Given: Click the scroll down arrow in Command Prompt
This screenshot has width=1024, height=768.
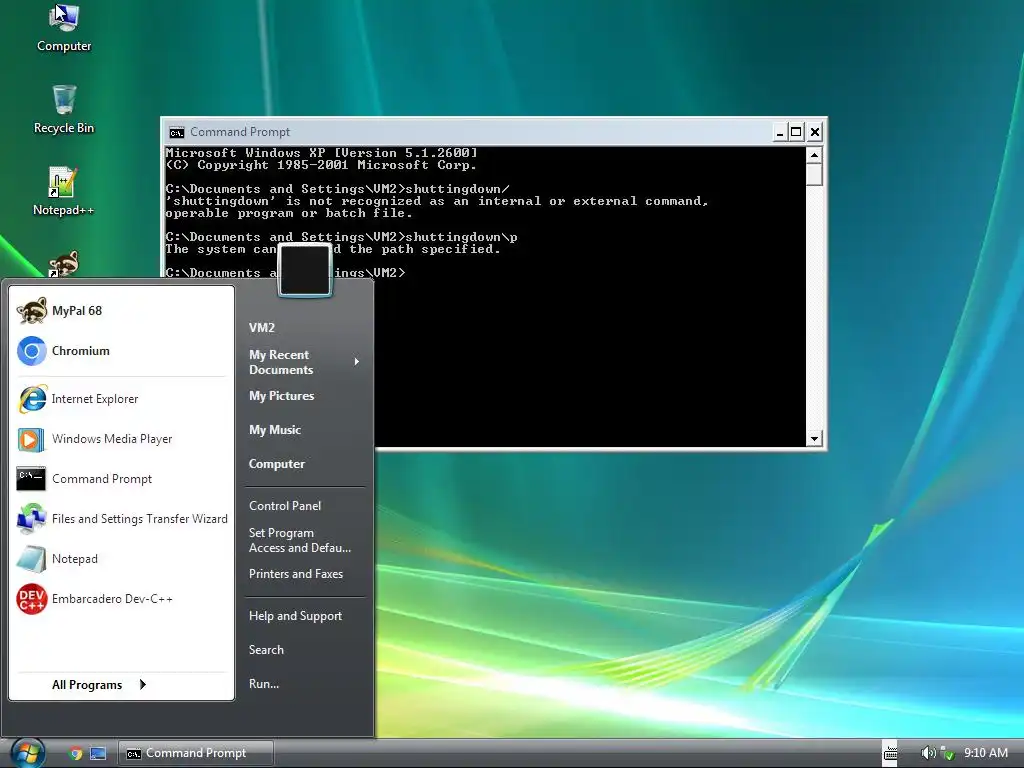Looking at the screenshot, I should pos(814,439).
